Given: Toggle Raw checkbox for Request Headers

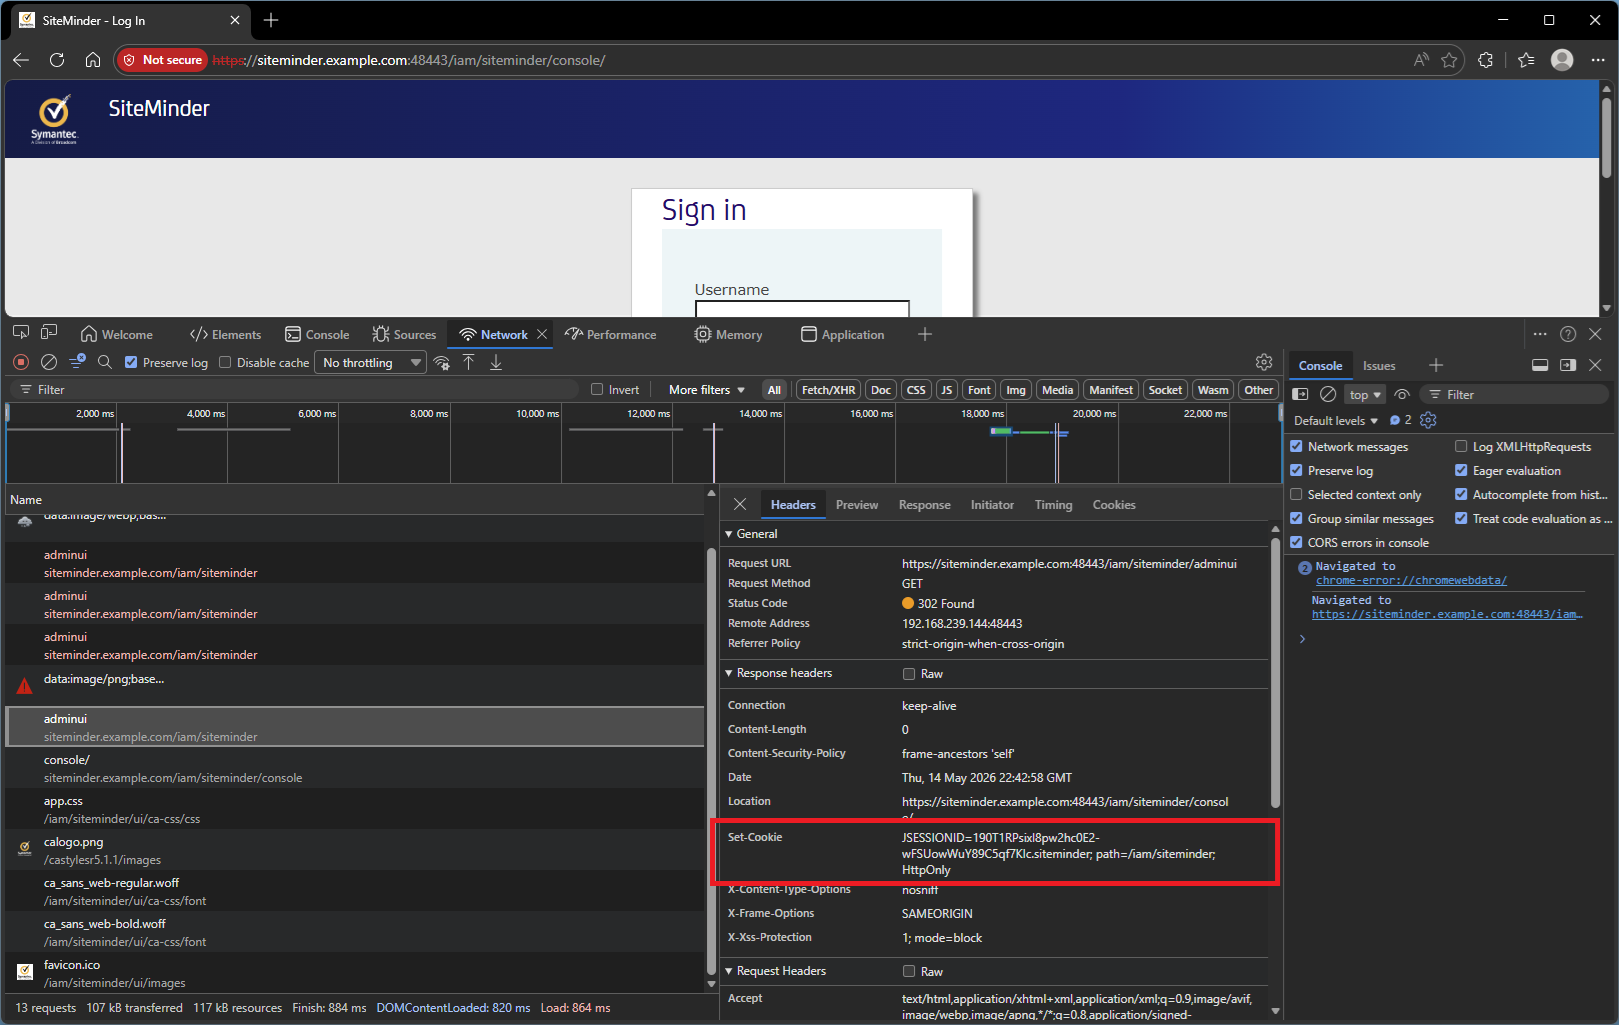Looking at the screenshot, I should [x=909, y=972].
